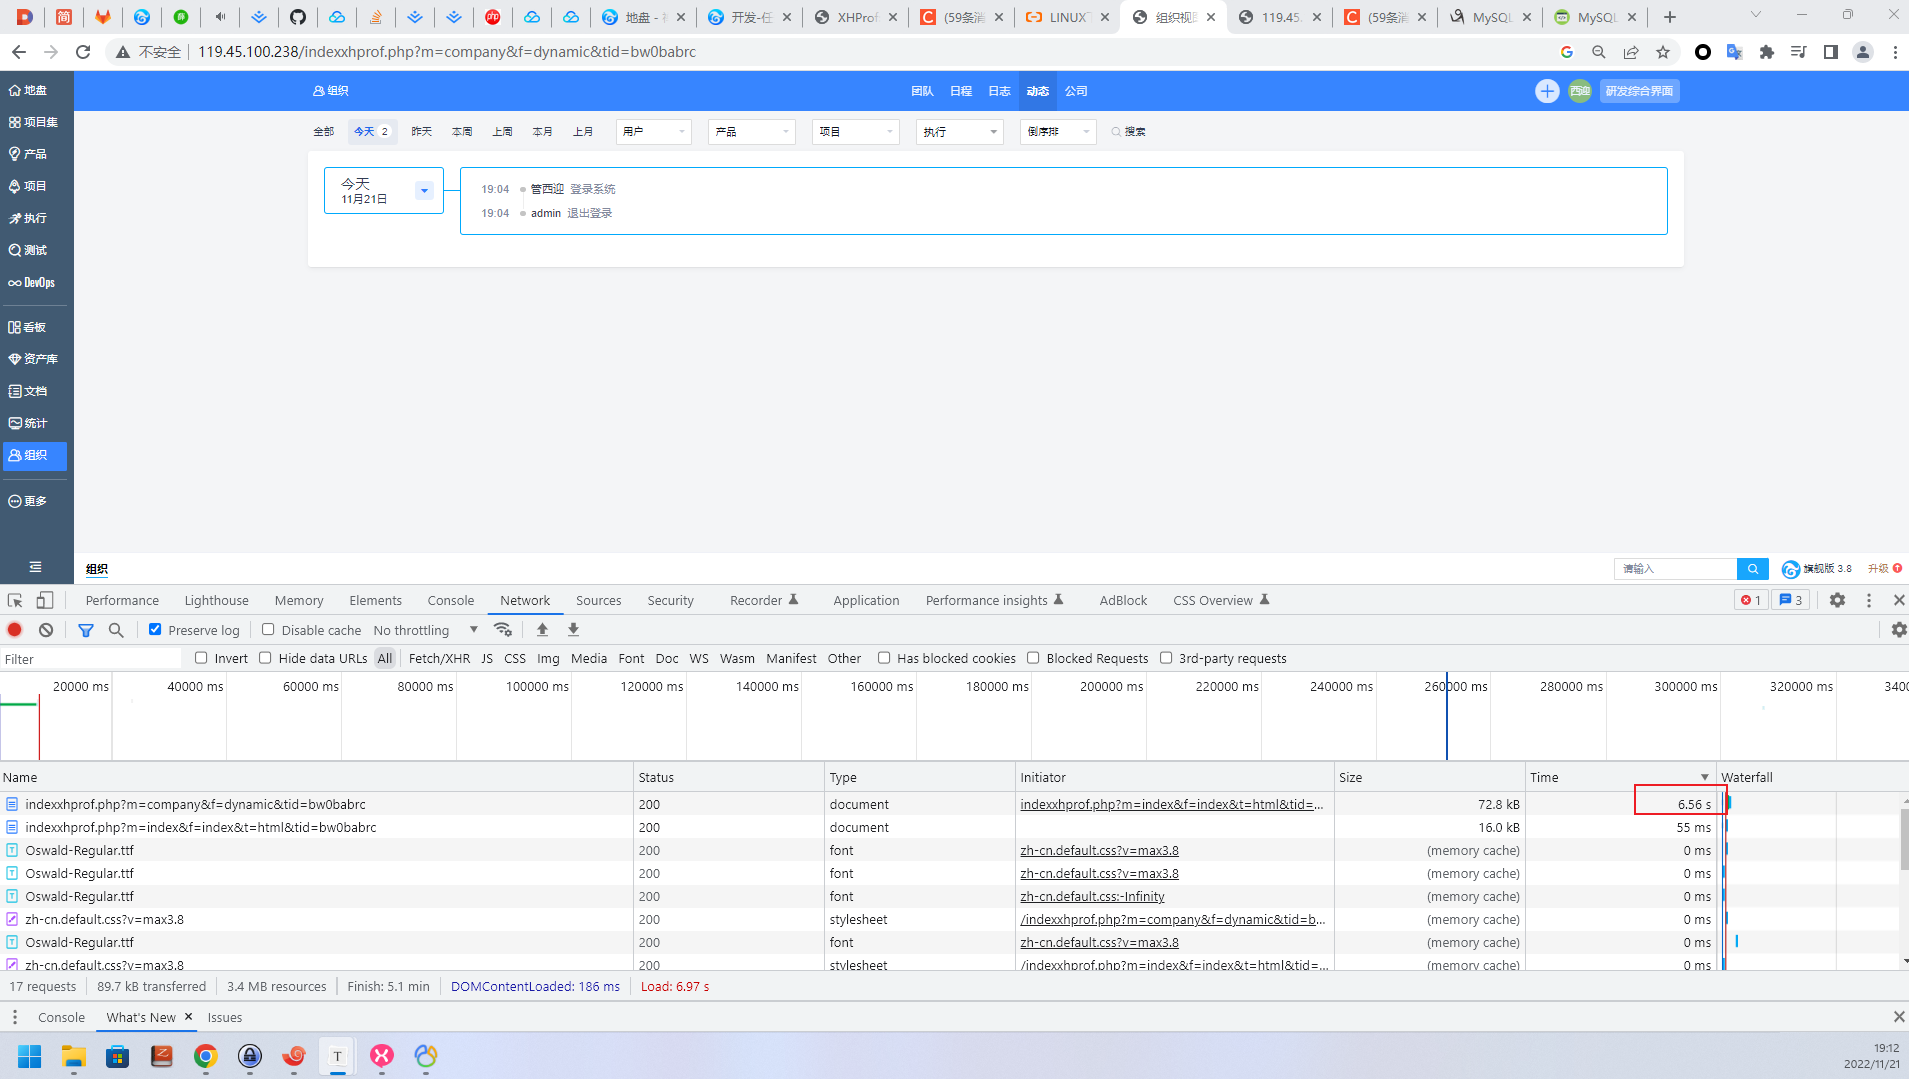Click the DevTools record network log button
Viewport: 1909px width, 1079px height.
tap(15, 630)
